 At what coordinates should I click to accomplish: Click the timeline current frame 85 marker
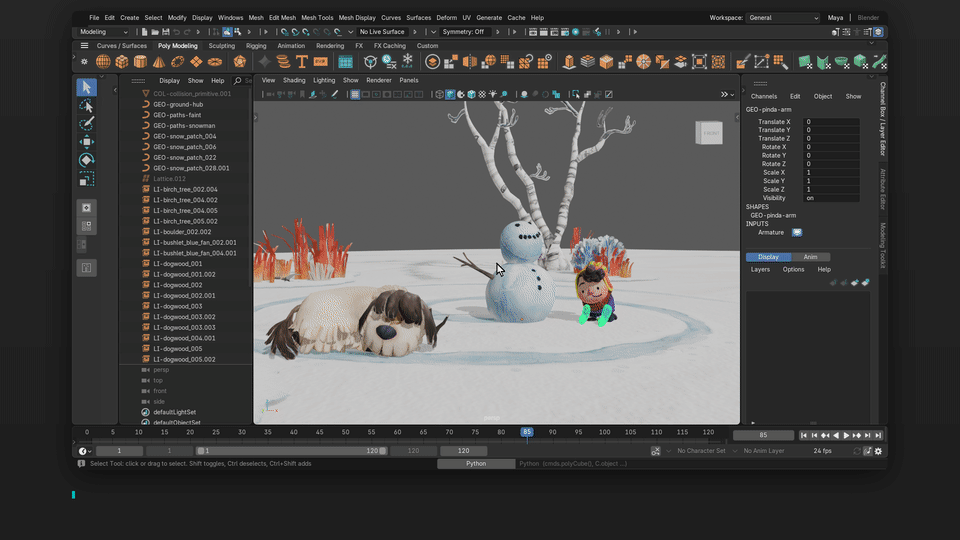[527, 432]
